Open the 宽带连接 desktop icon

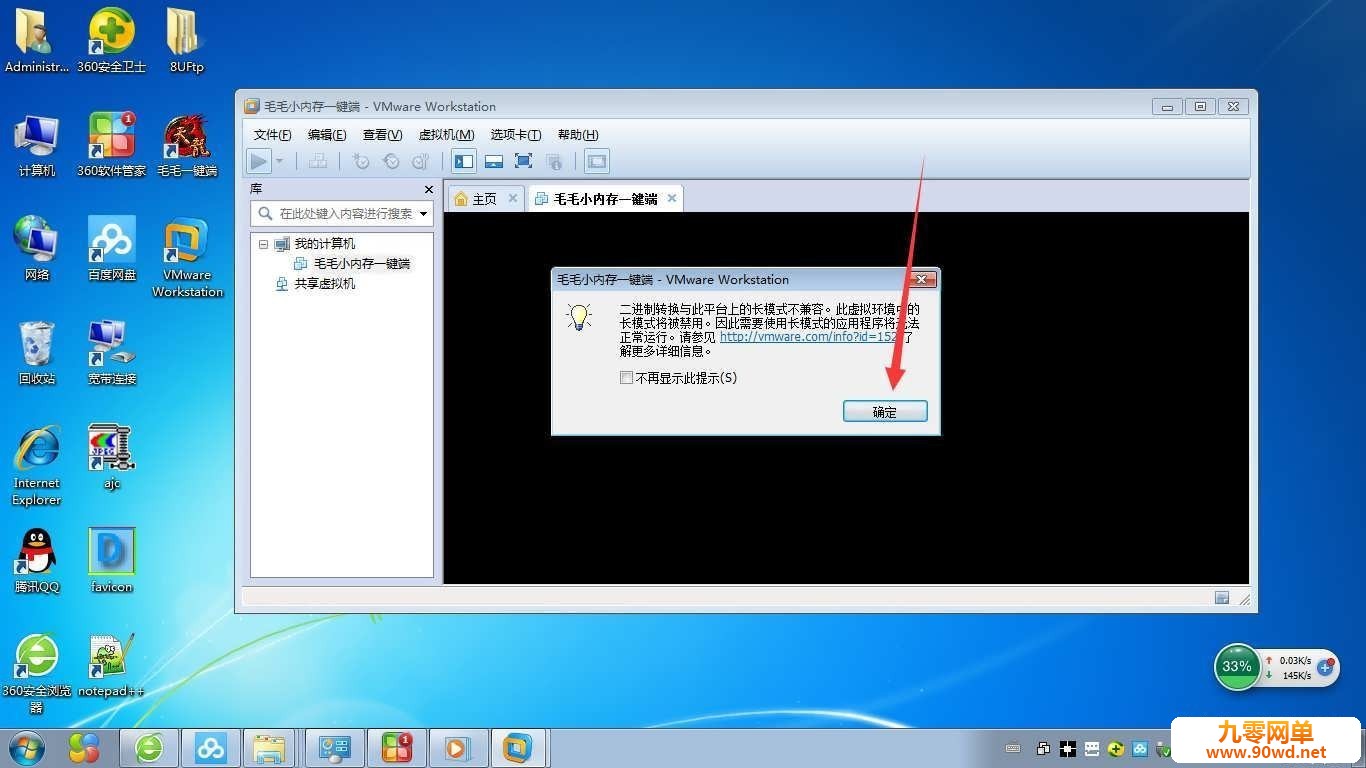(112, 353)
